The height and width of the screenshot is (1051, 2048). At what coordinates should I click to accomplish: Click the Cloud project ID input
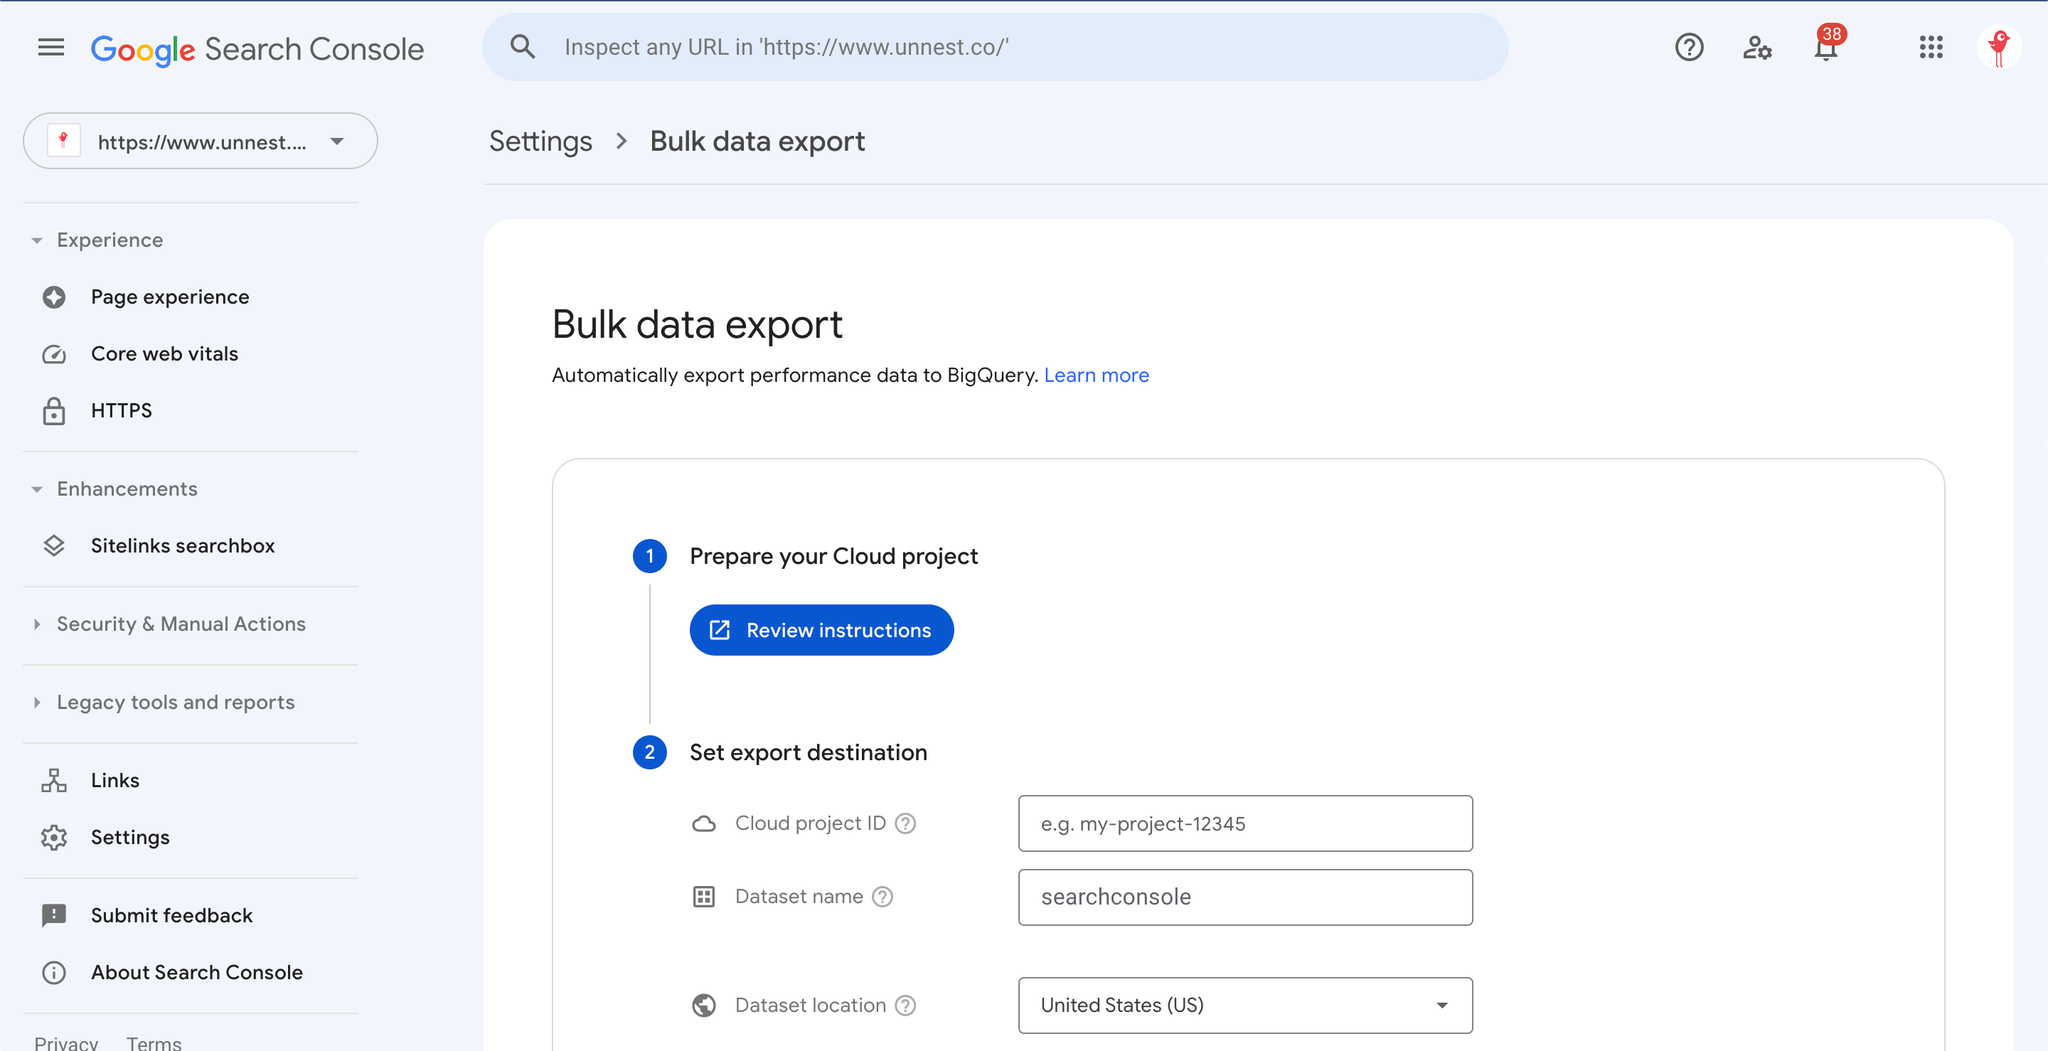[x=1245, y=824]
